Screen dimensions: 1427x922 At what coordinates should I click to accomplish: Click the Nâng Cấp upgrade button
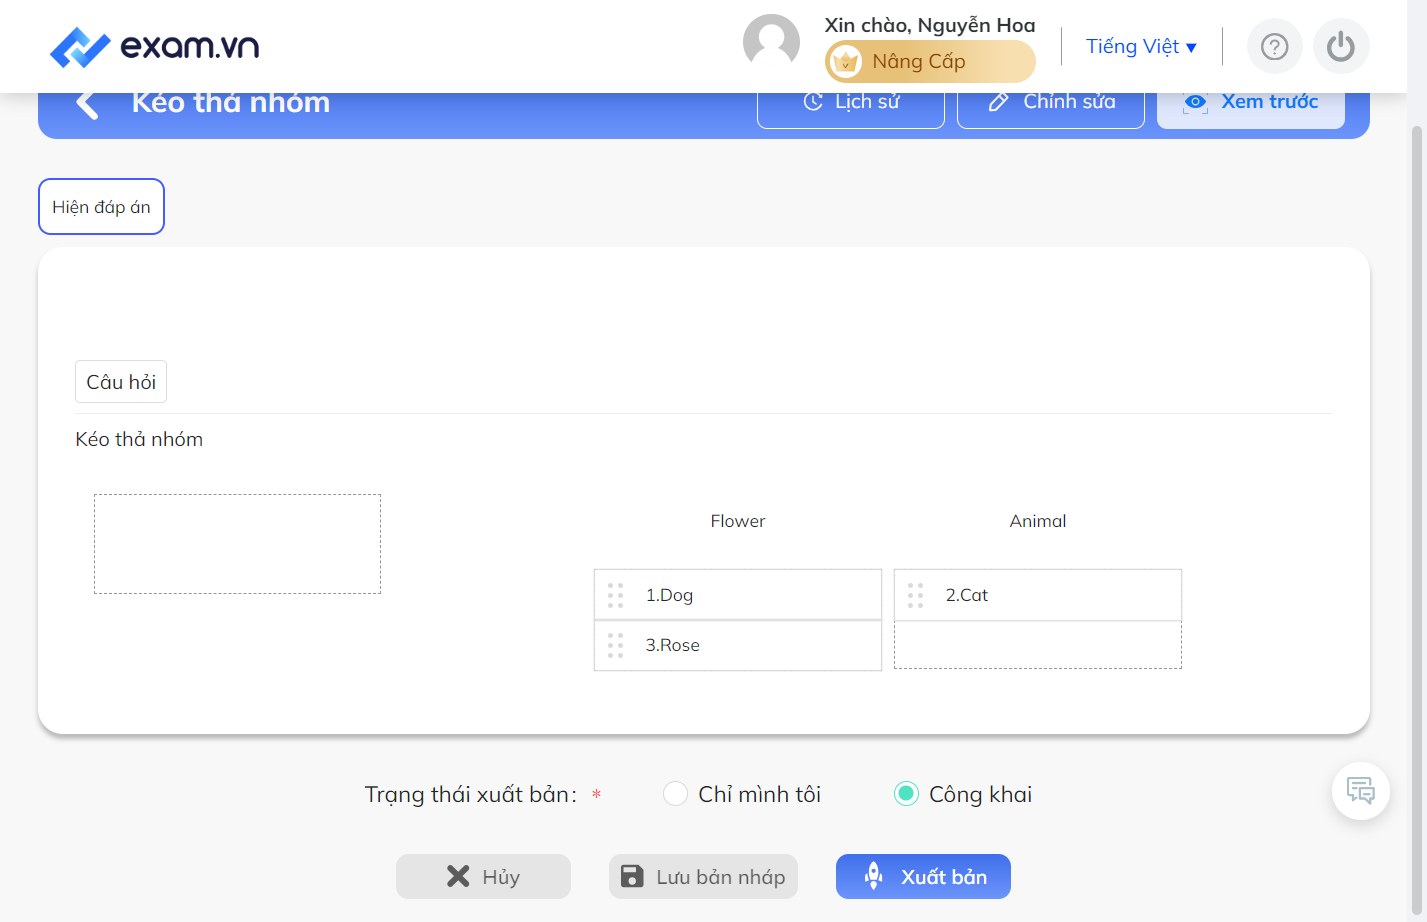tap(930, 62)
